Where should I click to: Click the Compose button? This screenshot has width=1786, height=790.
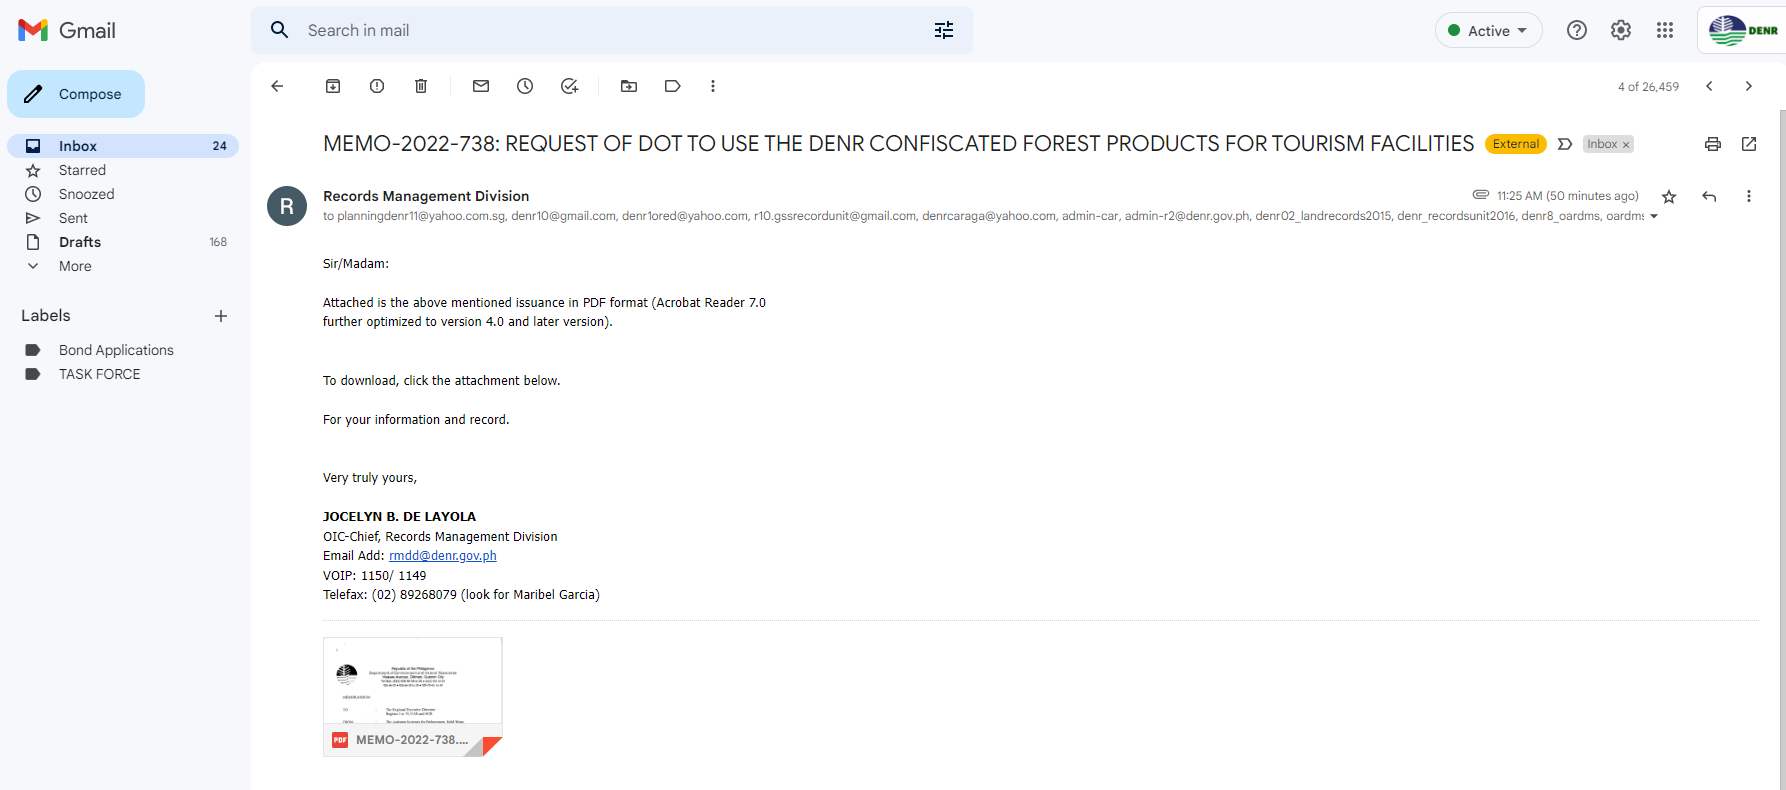coord(76,94)
